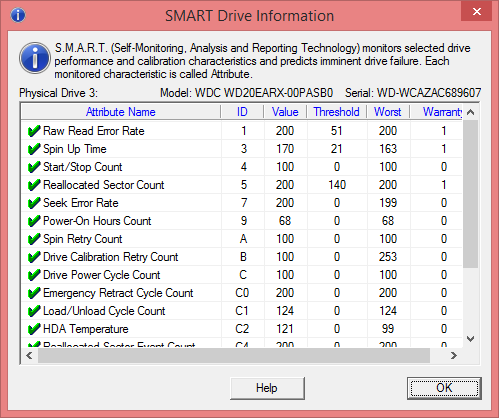Screen dimensions: 499x418
Task: Click green checkmark for Raw Read Error Rate
Action: click(x=34, y=131)
